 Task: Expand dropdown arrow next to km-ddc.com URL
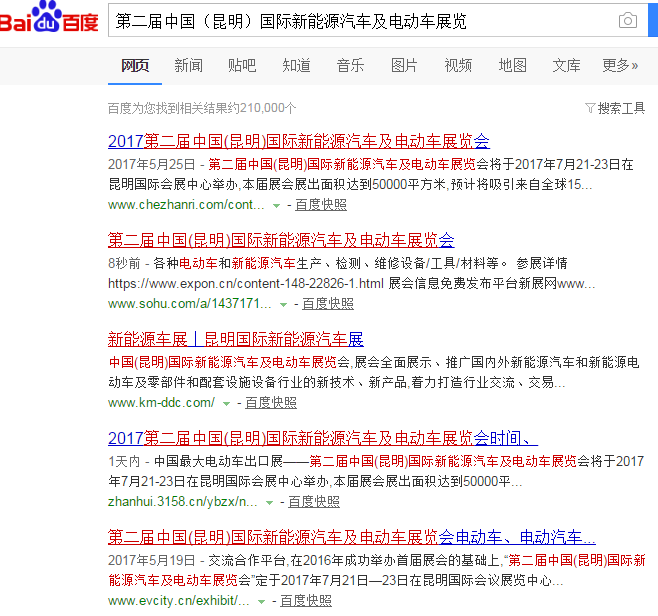click(227, 403)
